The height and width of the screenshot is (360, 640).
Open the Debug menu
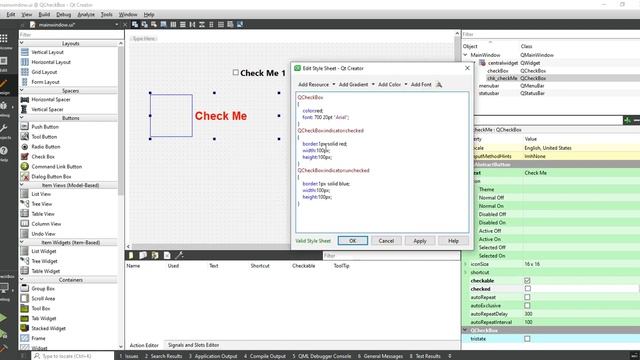coord(63,14)
